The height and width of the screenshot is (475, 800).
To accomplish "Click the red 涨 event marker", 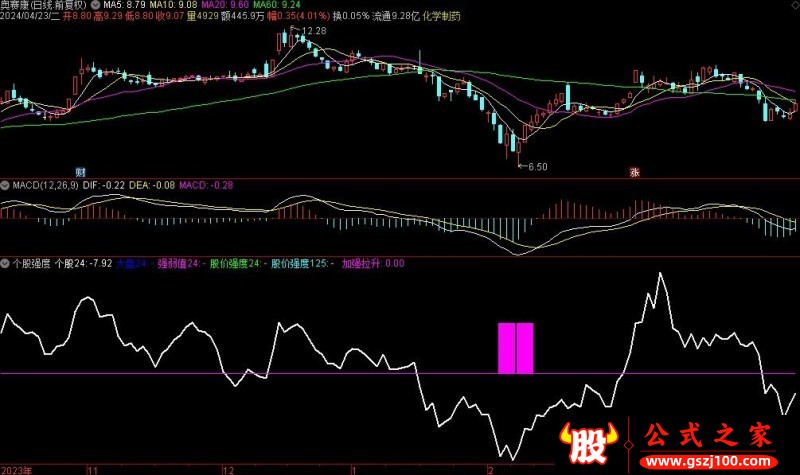I will pyautogui.click(x=634, y=171).
